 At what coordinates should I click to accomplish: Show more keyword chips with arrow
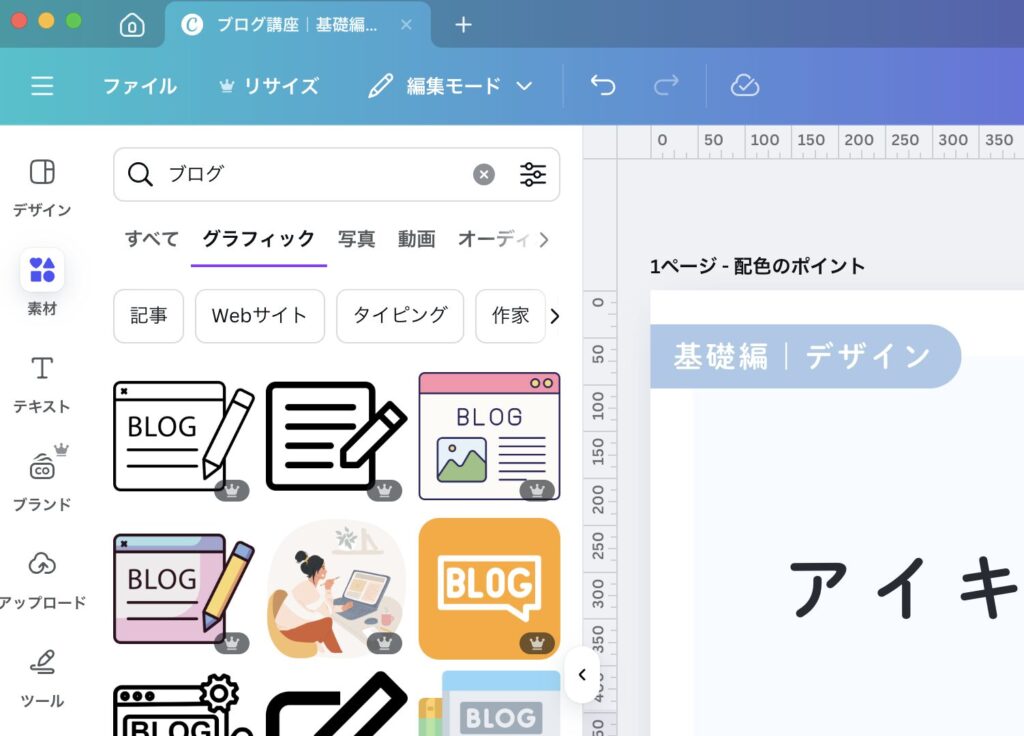554,316
